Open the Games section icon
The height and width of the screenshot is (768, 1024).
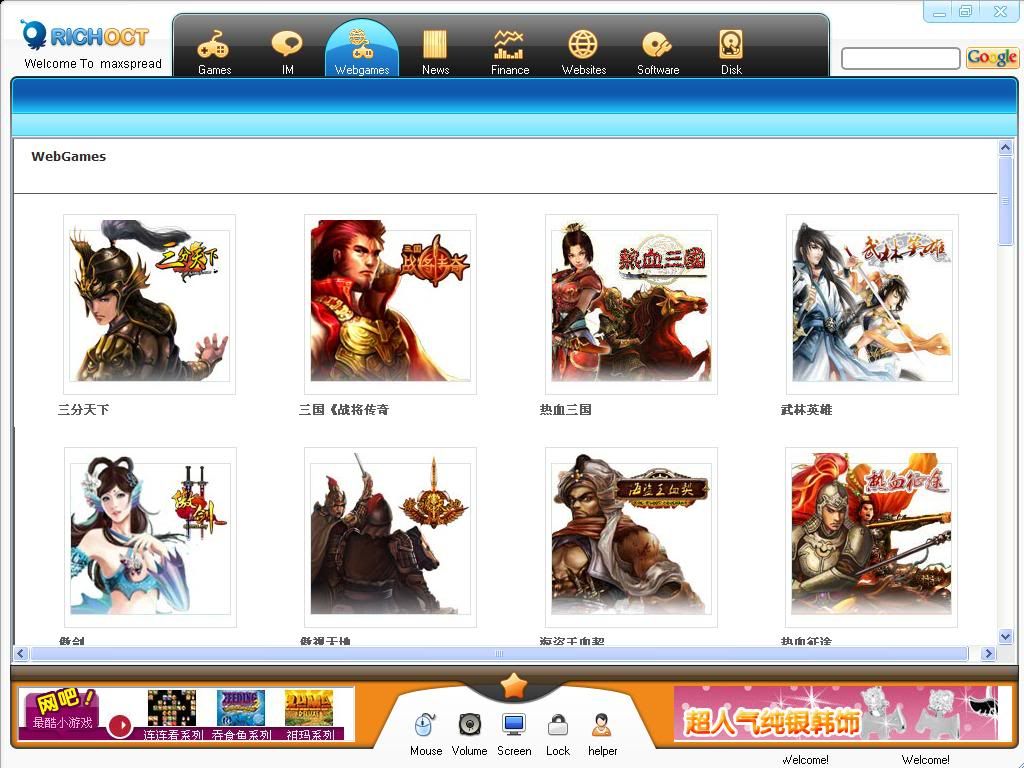click(214, 46)
